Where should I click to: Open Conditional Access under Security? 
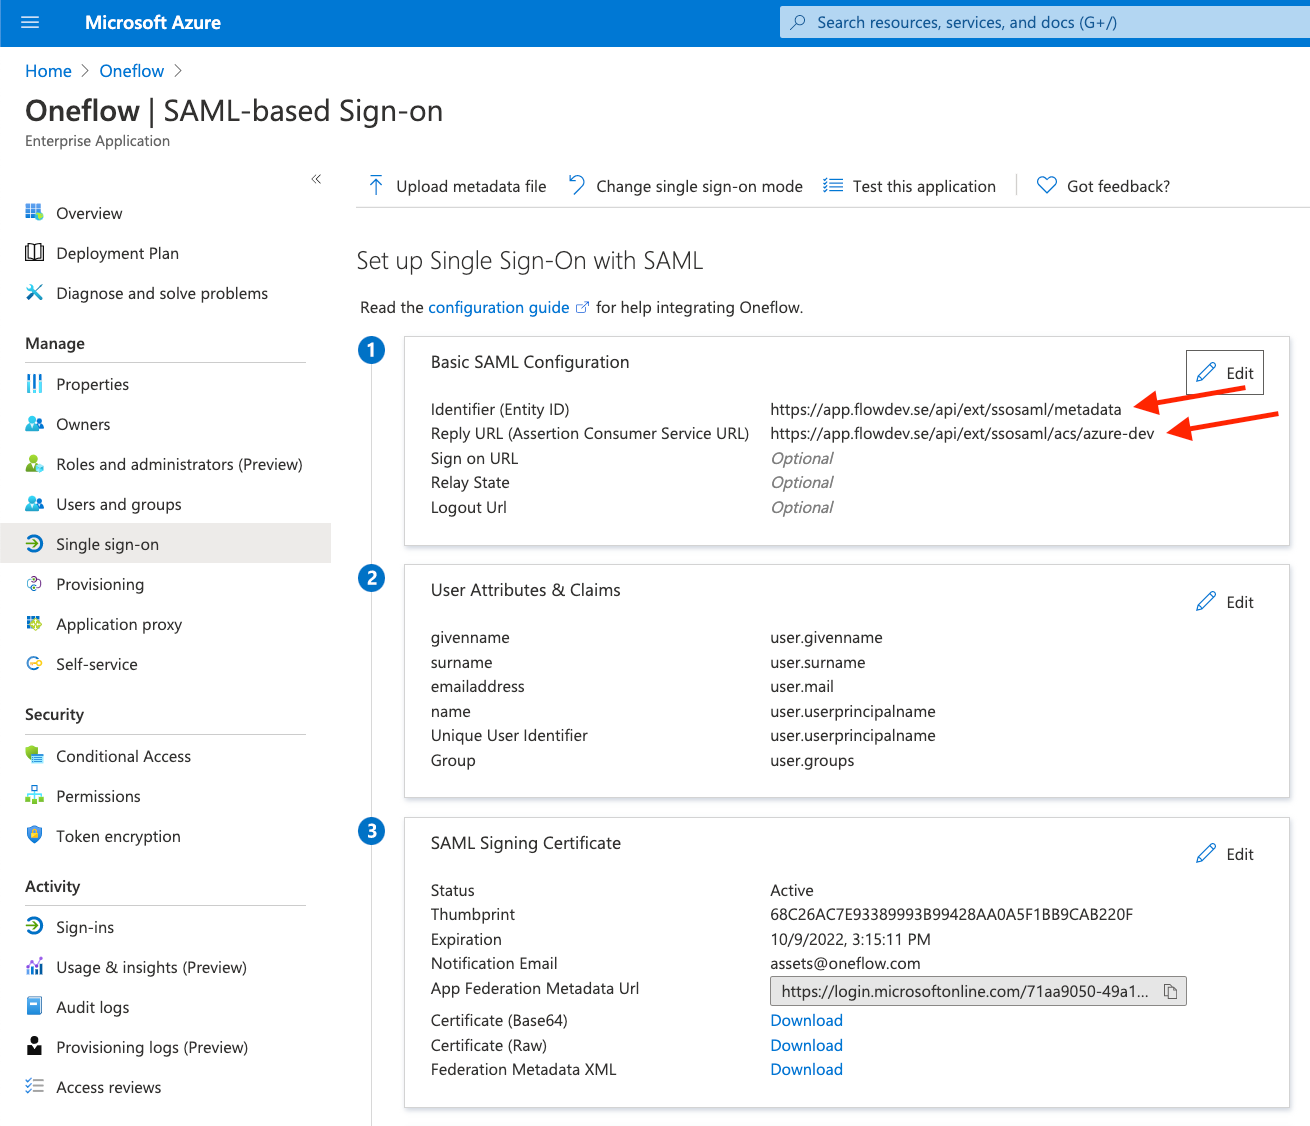[x=123, y=756]
